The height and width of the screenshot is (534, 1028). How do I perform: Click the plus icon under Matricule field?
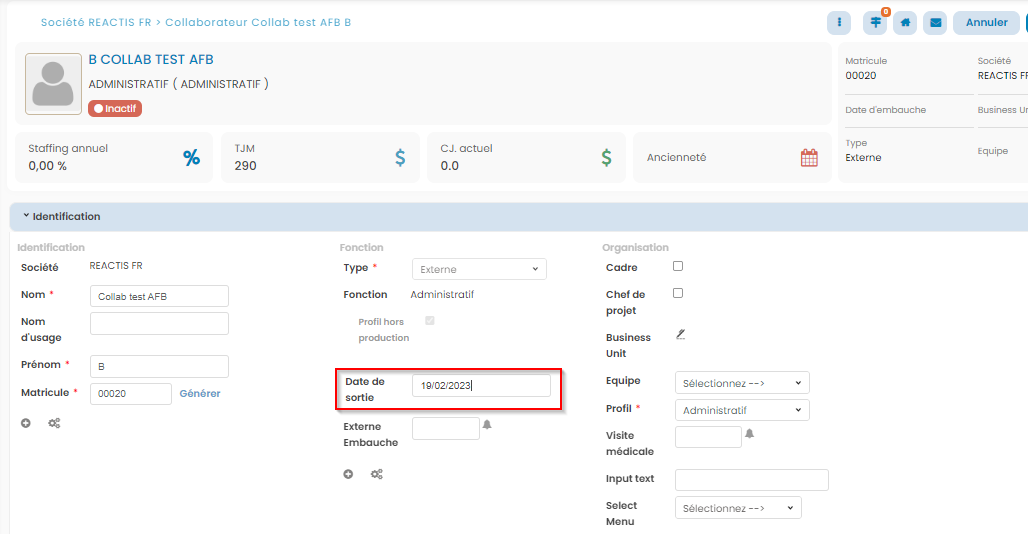pos(26,423)
